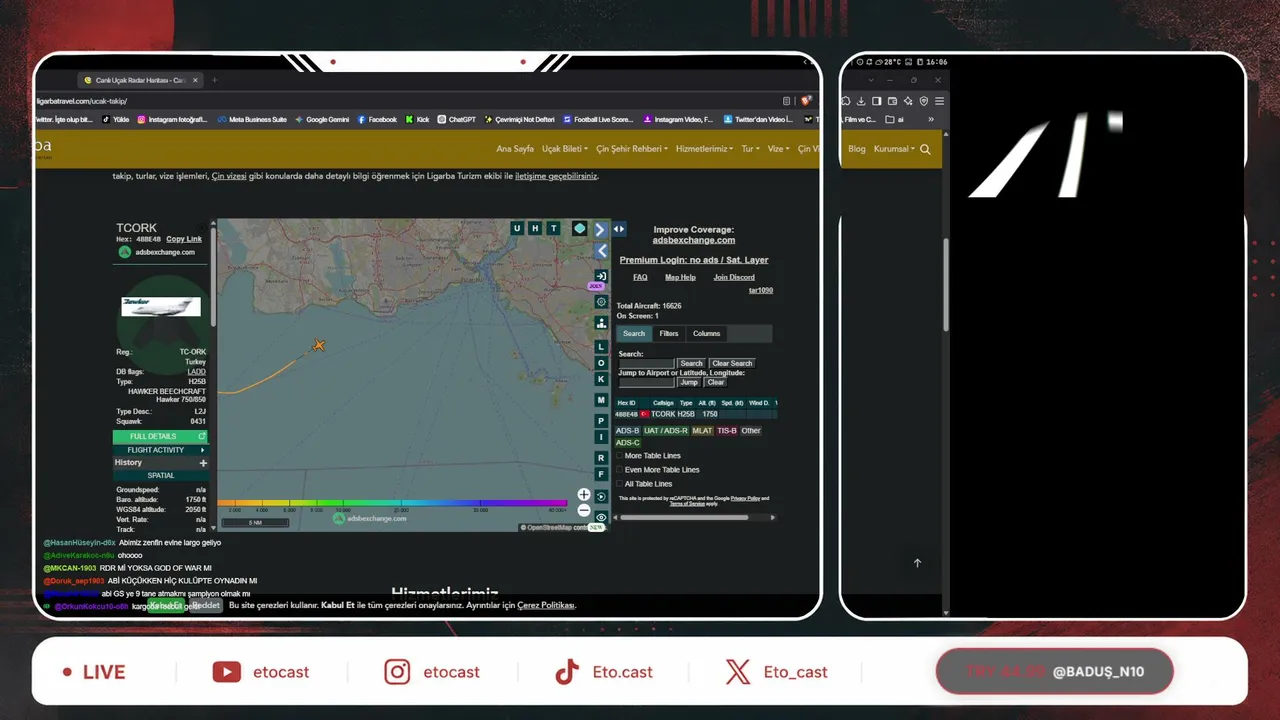
Task: Open the Map Help link
Action: click(680, 277)
